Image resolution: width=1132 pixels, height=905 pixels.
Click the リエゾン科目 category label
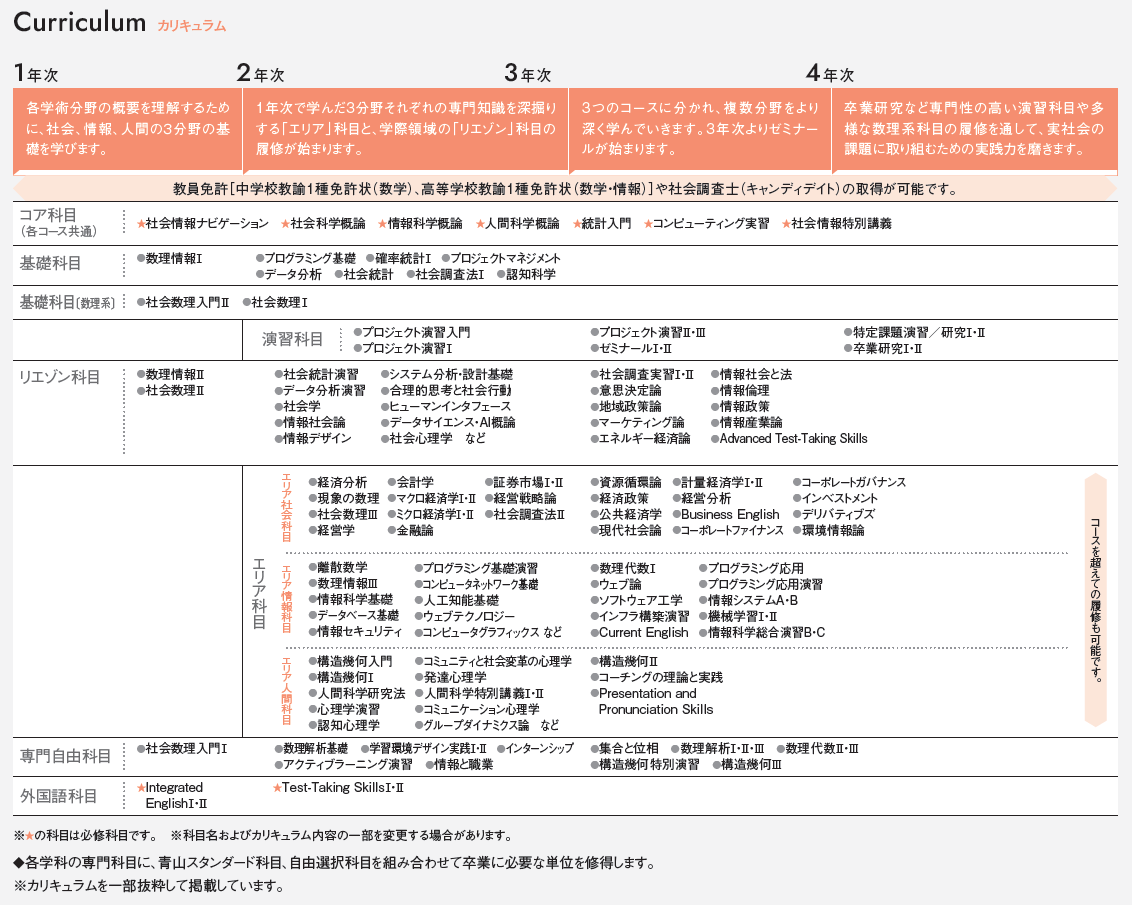point(60,377)
